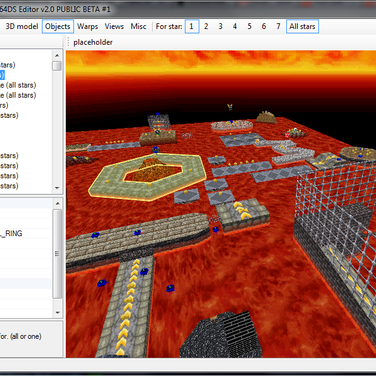Click the property grid scrollbar thumb
Screen dimensions: 376x376
click(57, 254)
